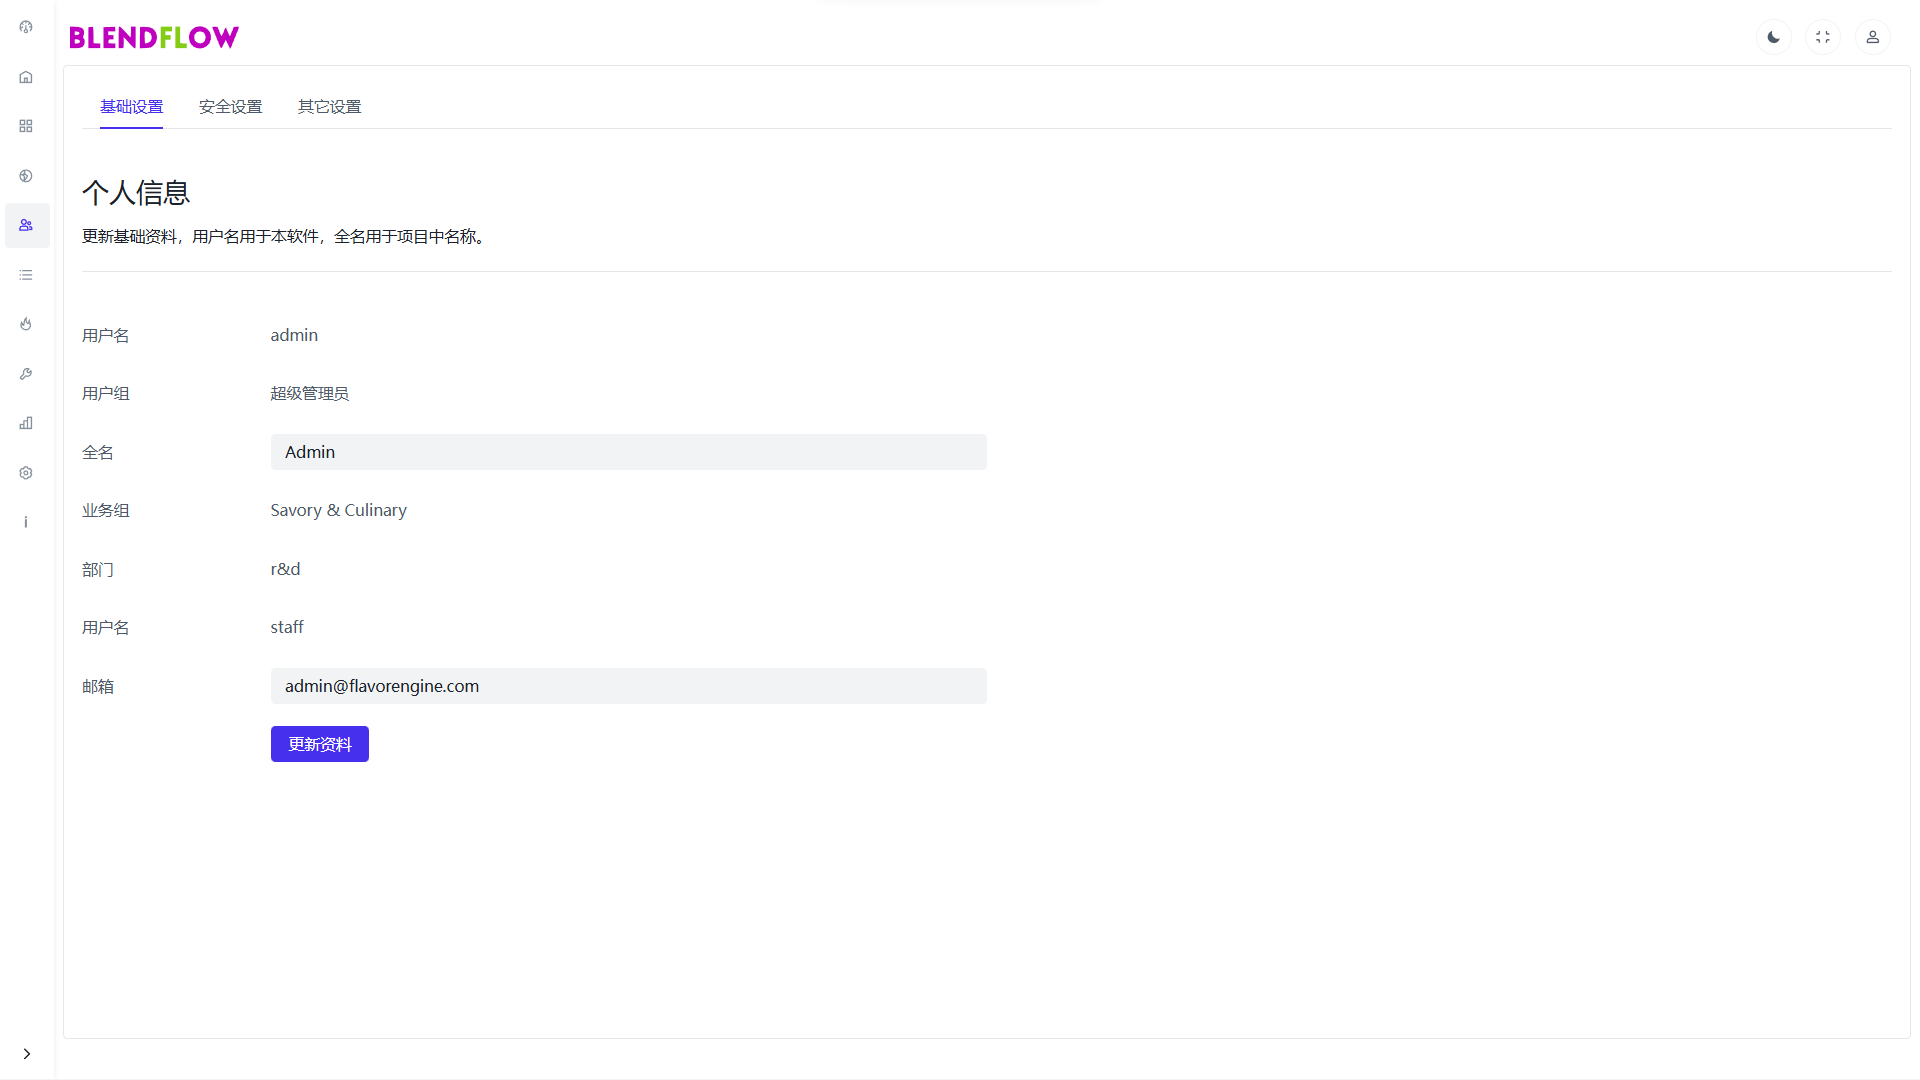Toggle dark mode with moon icon
1920x1080 pixels.
click(1773, 37)
